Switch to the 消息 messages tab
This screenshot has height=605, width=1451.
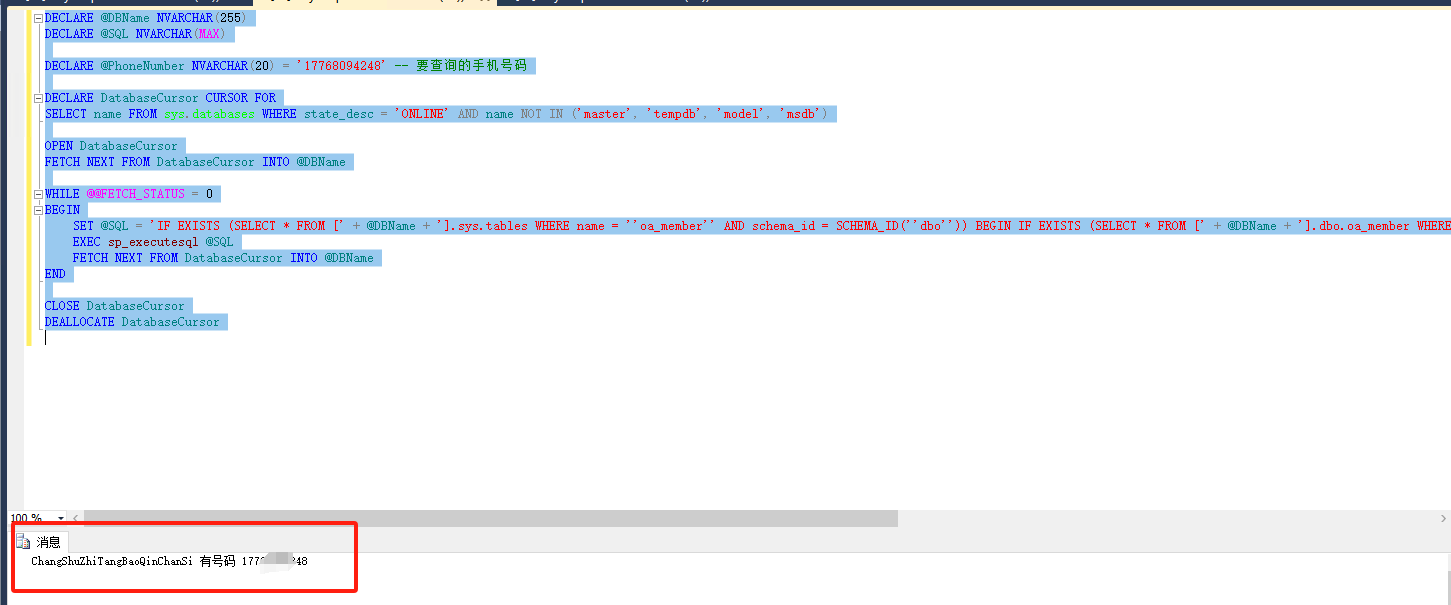(x=48, y=542)
